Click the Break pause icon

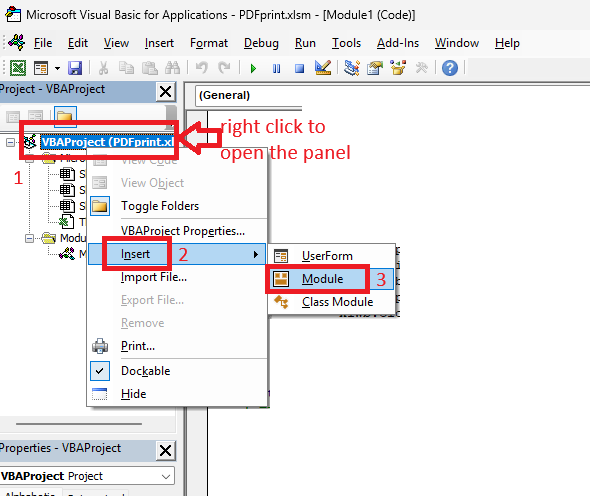[276, 68]
